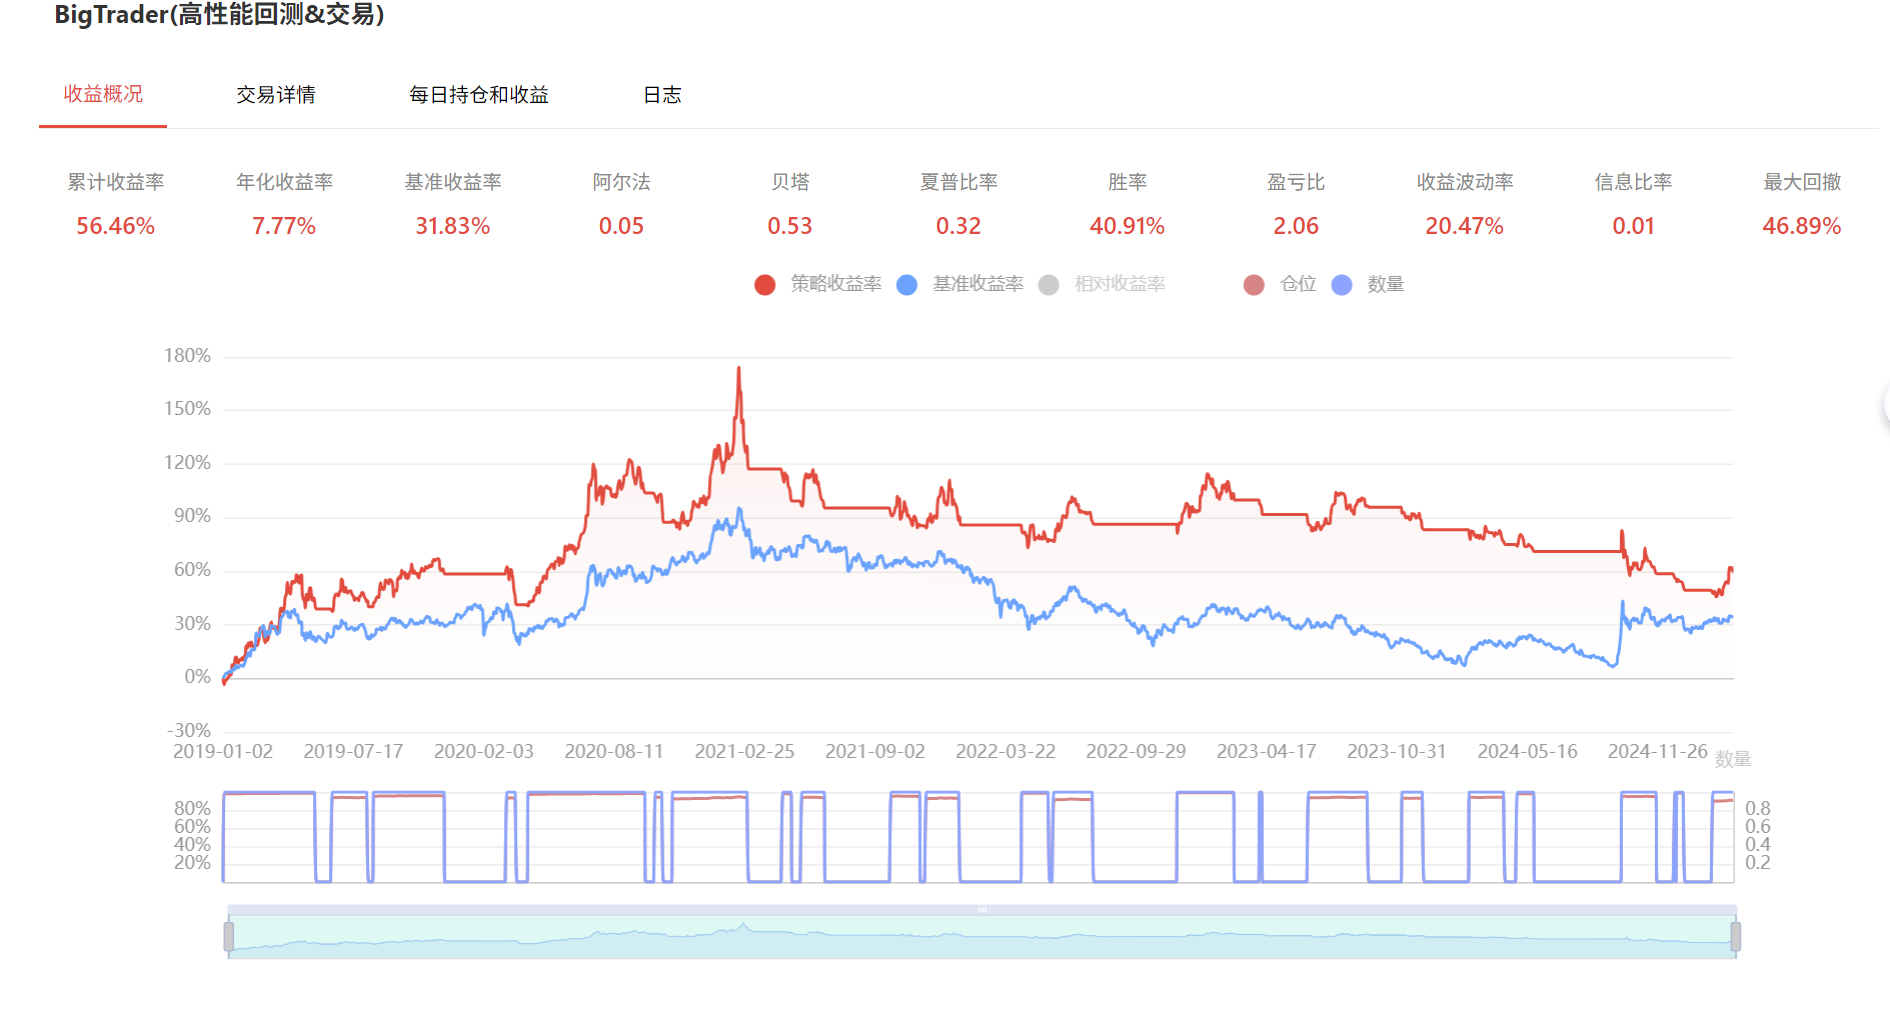Hide the 仓位 series via legend dot
Viewport: 1890px width, 1026px height.
point(1254,285)
